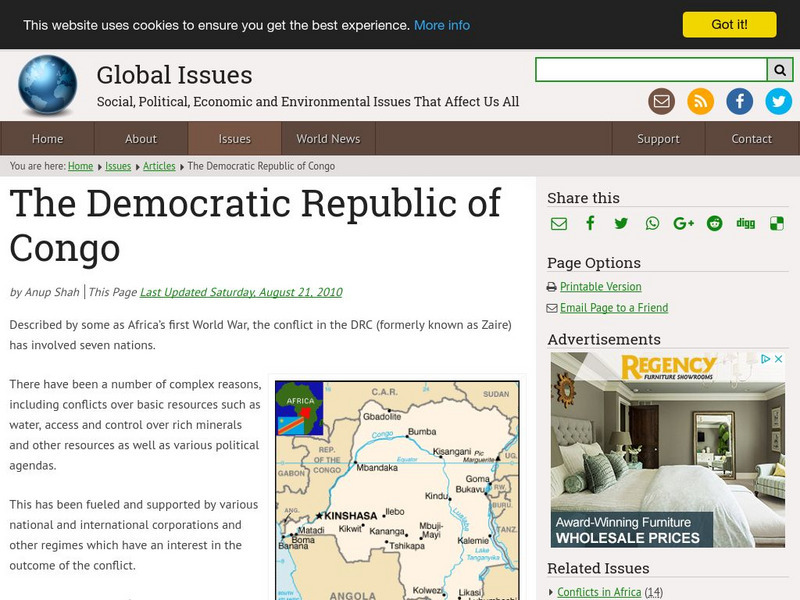Share this page via WhatsApp
Image resolution: width=800 pixels, height=600 pixels.
pos(652,224)
